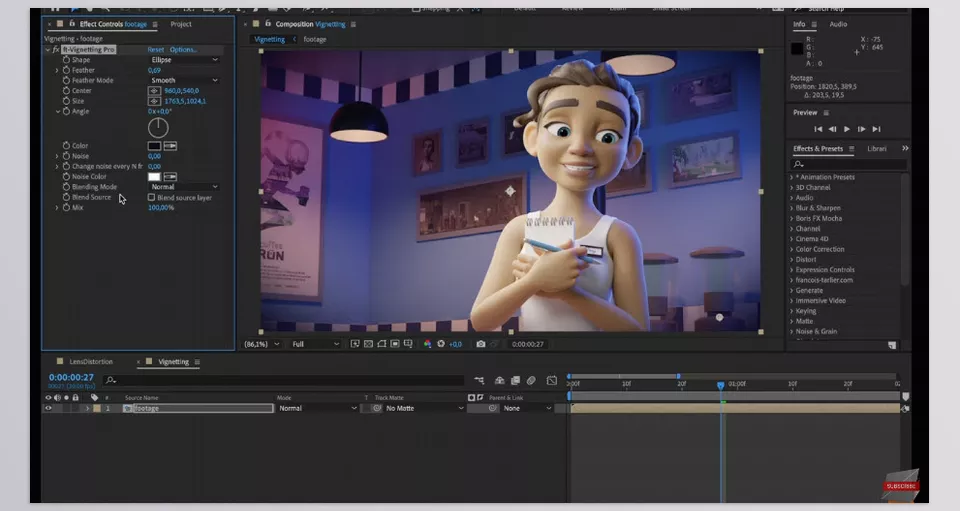960x511 pixels.
Task: Open the Blending Mode dropdown in Effect Controls
Action: 184,187
